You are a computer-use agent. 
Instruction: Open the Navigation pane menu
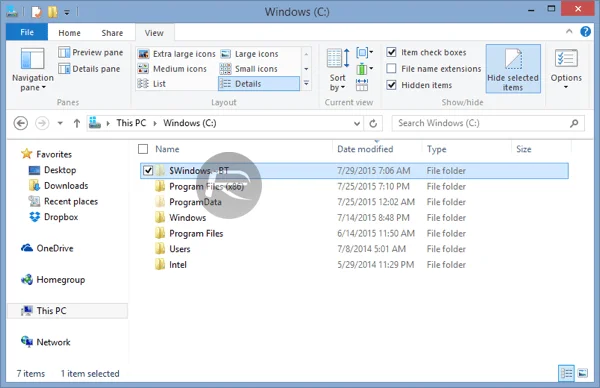[33, 70]
